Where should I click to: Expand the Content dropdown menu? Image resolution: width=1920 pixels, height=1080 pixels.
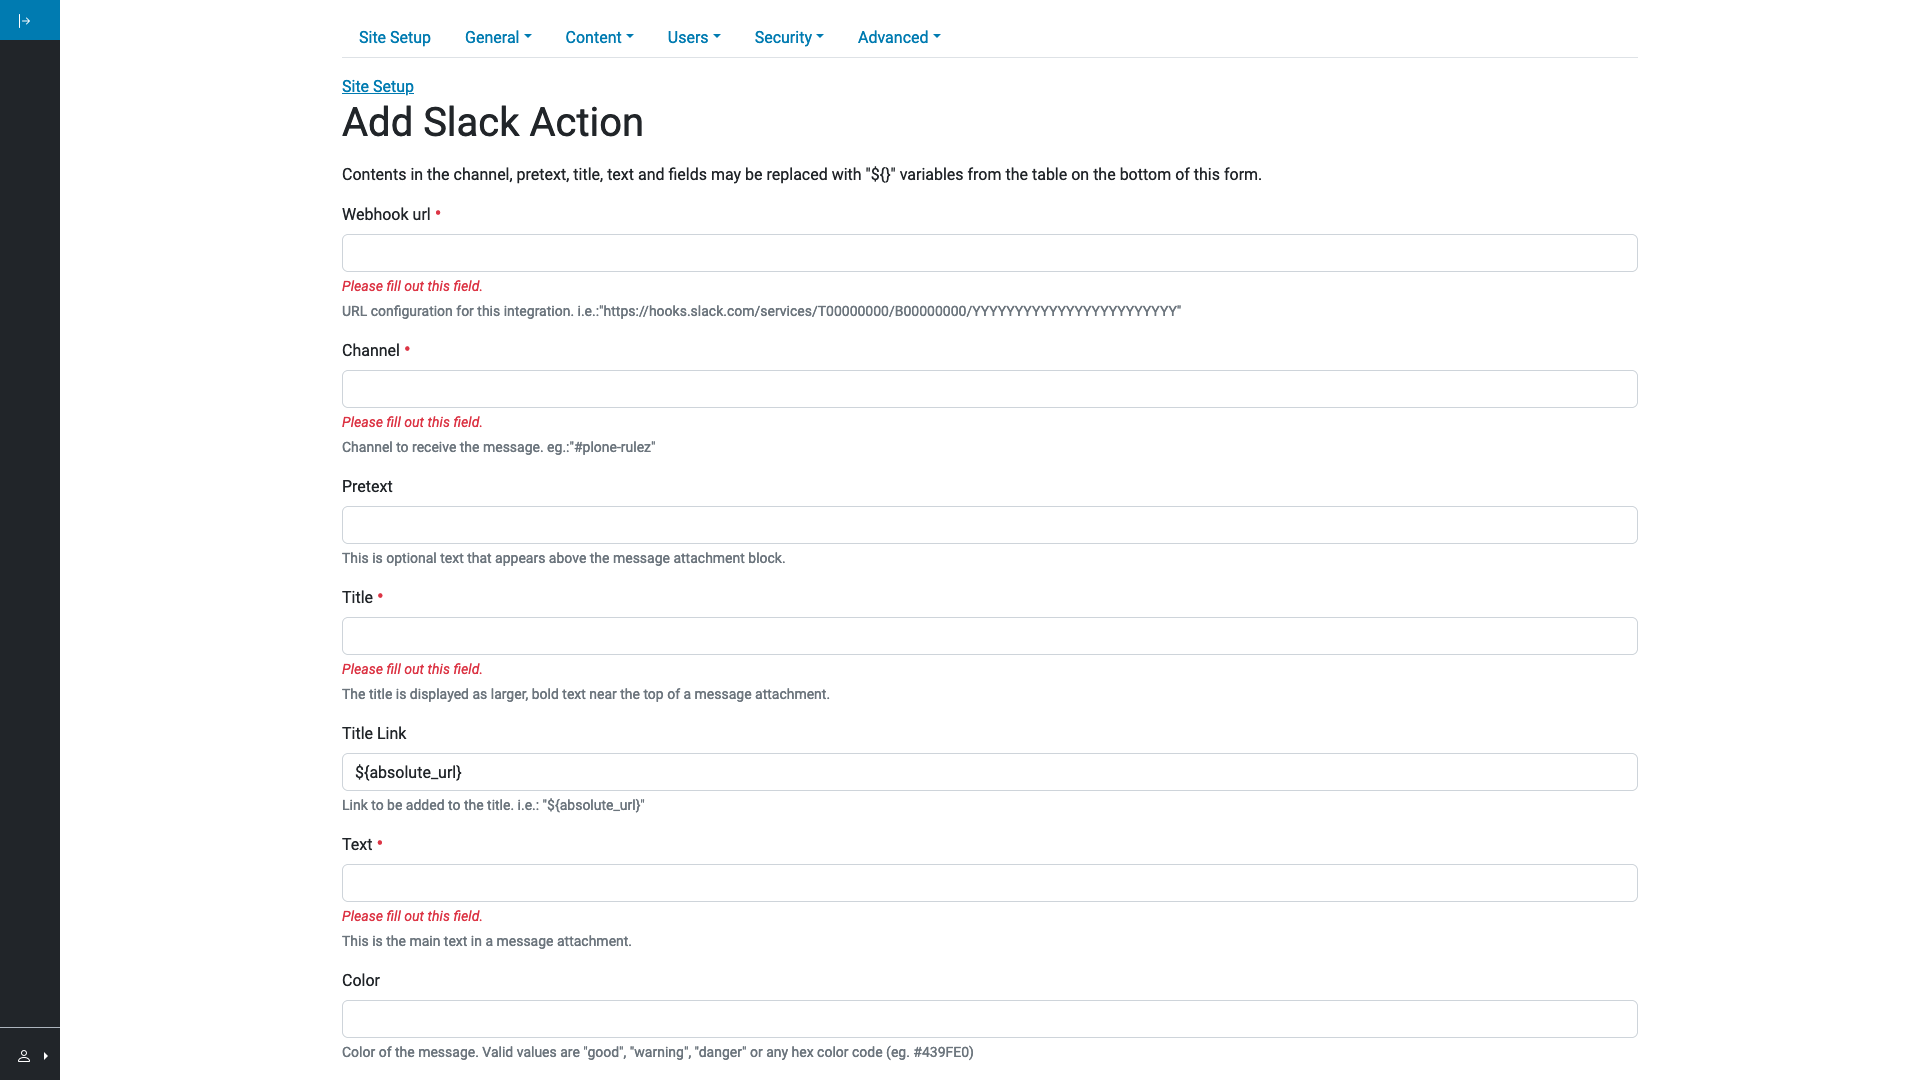[599, 37]
